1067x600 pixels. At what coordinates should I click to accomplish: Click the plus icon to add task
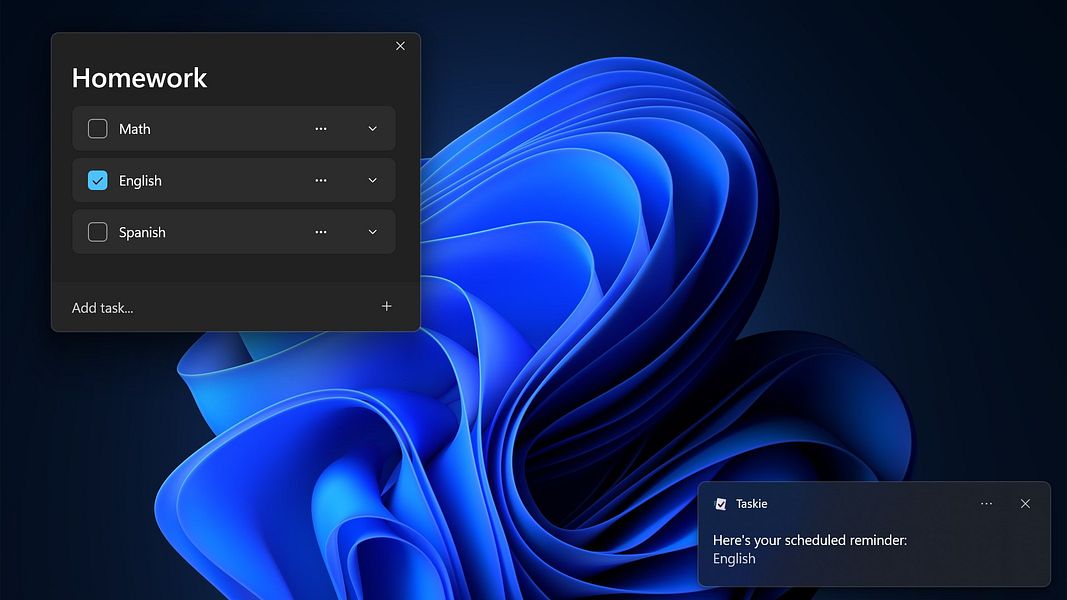[x=387, y=306]
